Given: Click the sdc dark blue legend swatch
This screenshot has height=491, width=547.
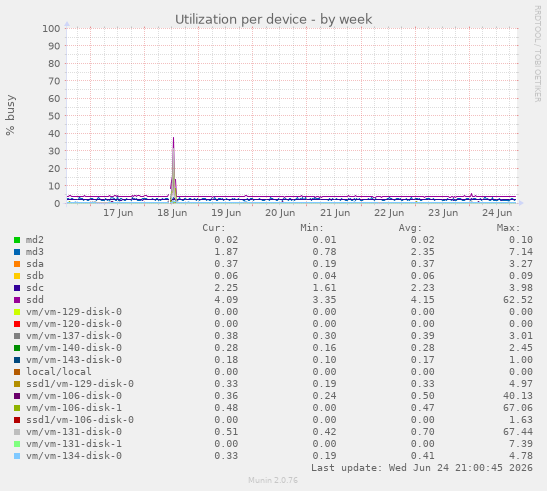Looking at the screenshot, I should point(17,288).
